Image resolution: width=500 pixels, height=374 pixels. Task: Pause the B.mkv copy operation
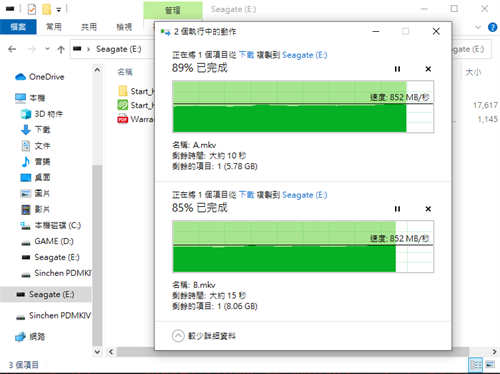click(397, 209)
